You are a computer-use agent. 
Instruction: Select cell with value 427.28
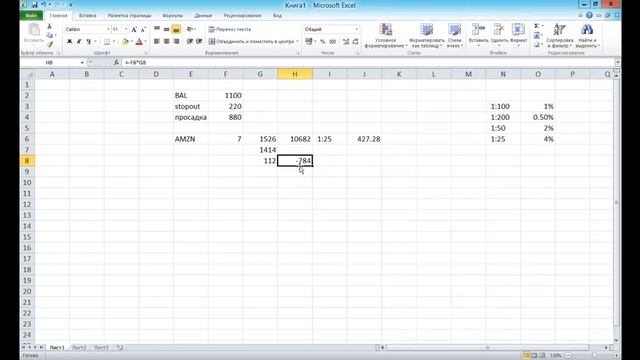(364, 139)
